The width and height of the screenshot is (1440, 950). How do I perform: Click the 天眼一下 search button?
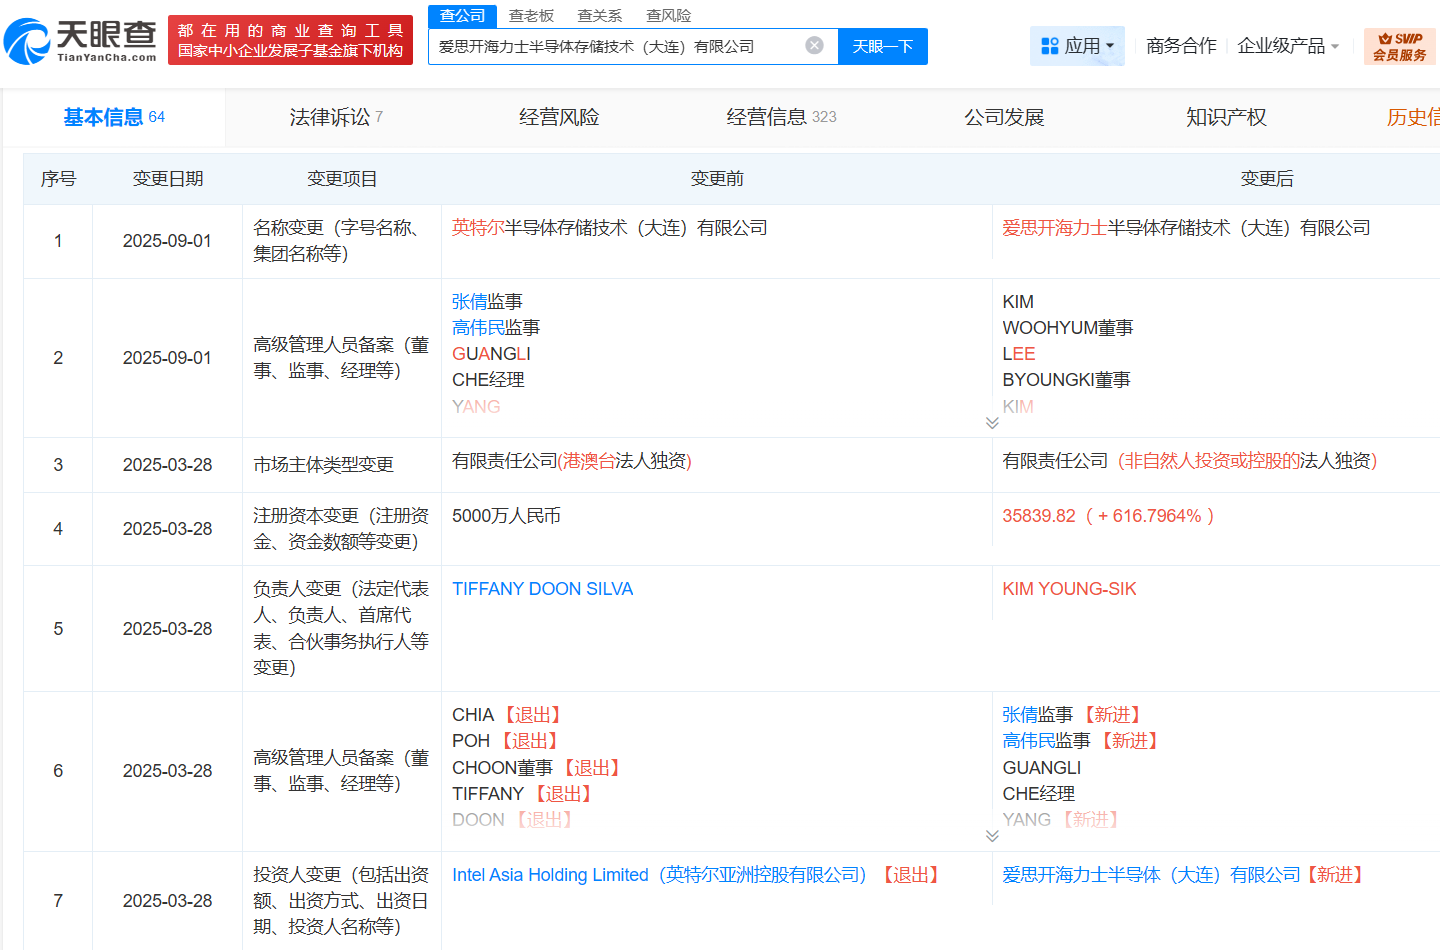[882, 46]
